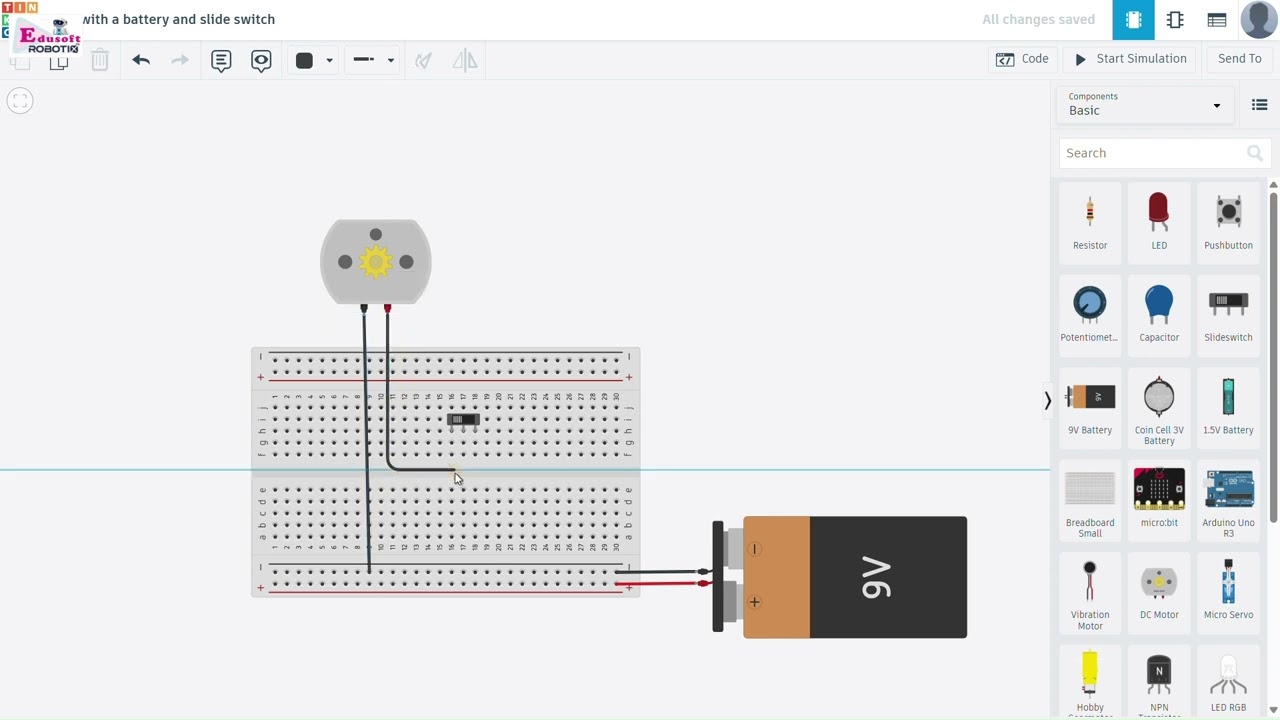Viewport: 1280px width, 720px height.
Task: Open the Code editor
Action: coord(1022,59)
